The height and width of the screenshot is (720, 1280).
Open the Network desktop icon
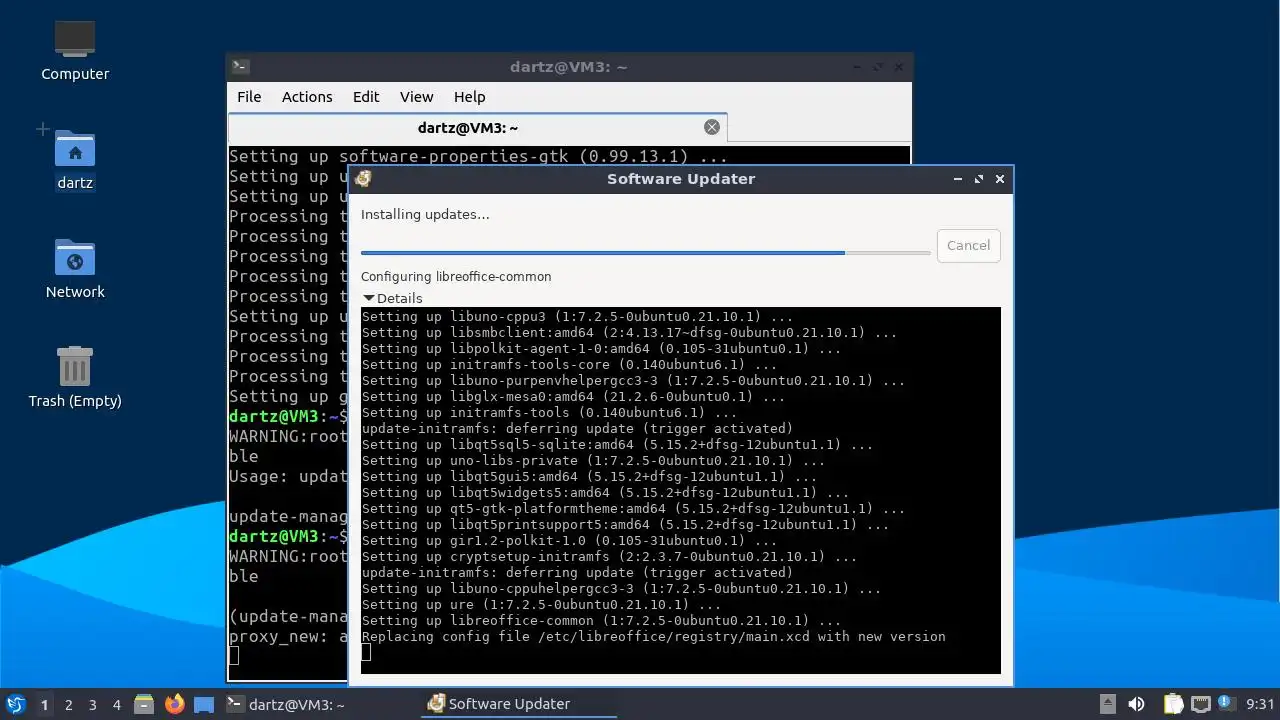click(75, 258)
